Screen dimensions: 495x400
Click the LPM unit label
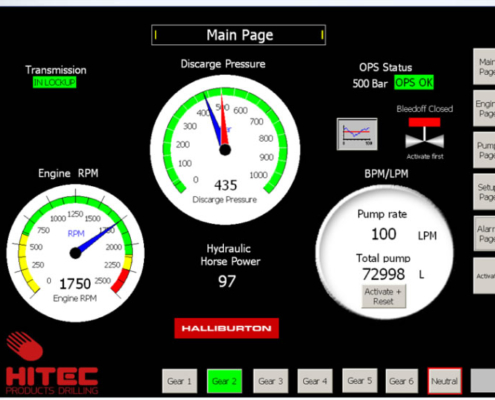427,236
